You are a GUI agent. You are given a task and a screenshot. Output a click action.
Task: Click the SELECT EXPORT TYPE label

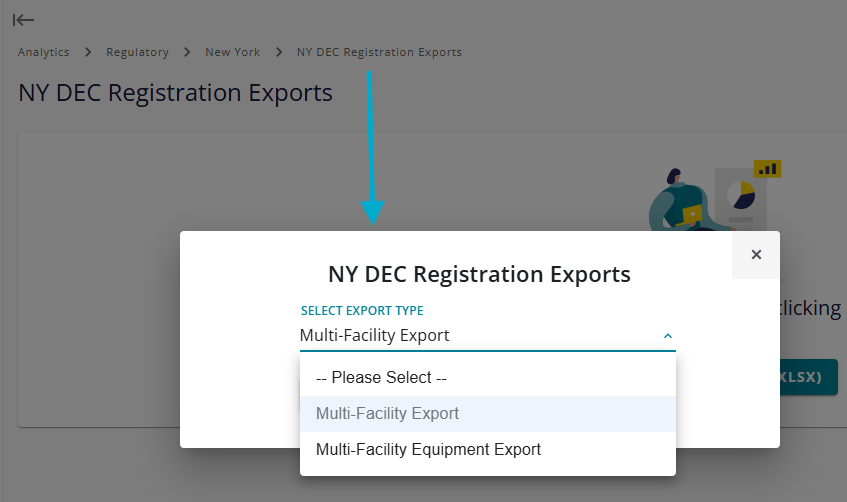[x=362, y=311]
